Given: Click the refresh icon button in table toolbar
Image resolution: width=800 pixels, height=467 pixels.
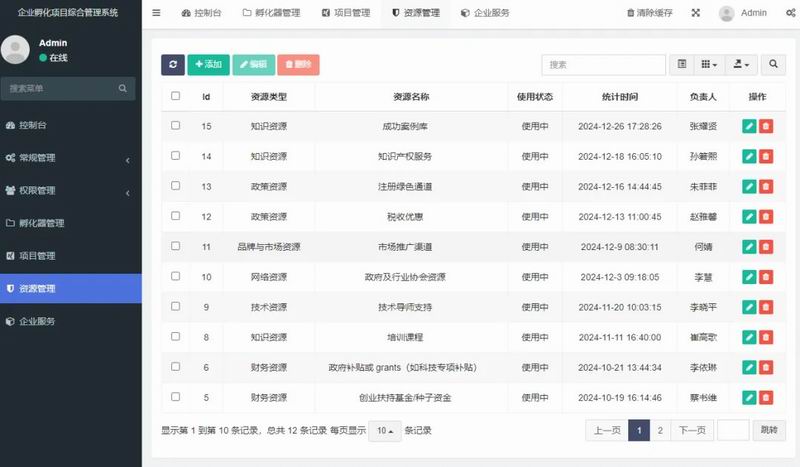Looking at the screenshot, I should 173,64.
